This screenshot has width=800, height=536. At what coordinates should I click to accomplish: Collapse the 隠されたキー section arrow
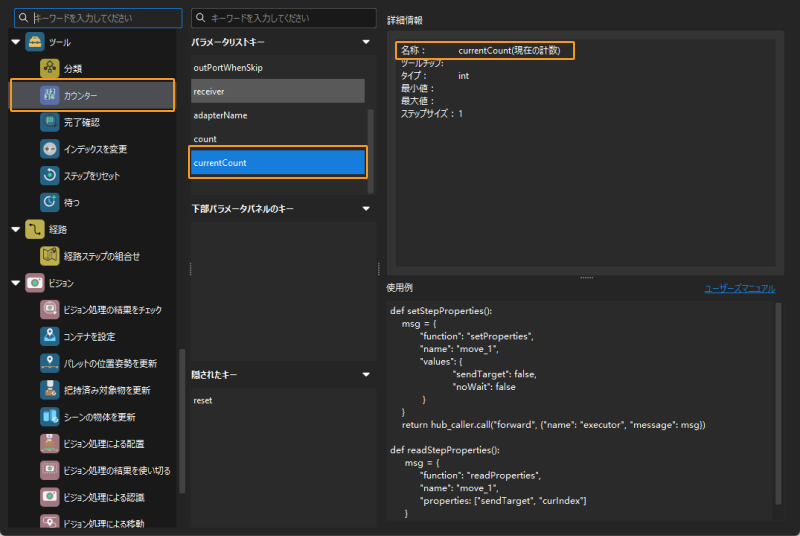tap(367, 375)
